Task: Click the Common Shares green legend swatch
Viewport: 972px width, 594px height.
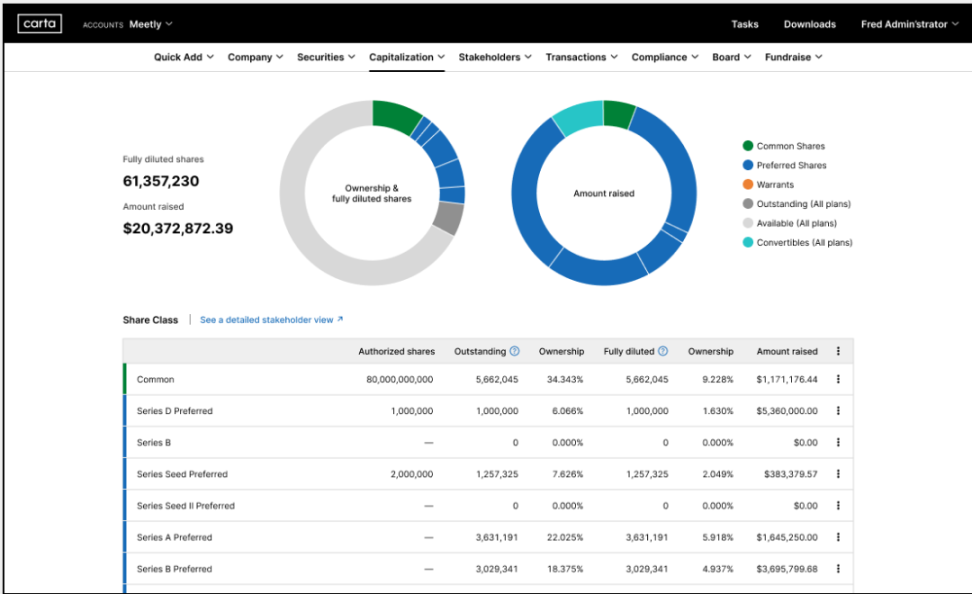Action: tap(748, 146)
